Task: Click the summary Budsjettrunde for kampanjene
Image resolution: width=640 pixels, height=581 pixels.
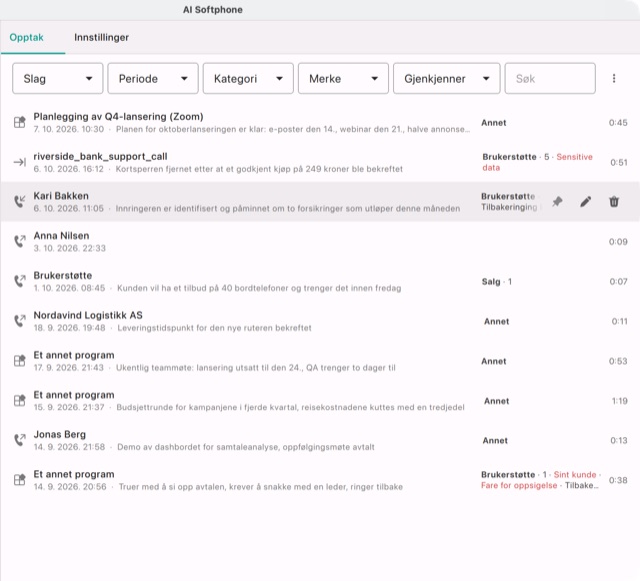Action: click(291, 407)
